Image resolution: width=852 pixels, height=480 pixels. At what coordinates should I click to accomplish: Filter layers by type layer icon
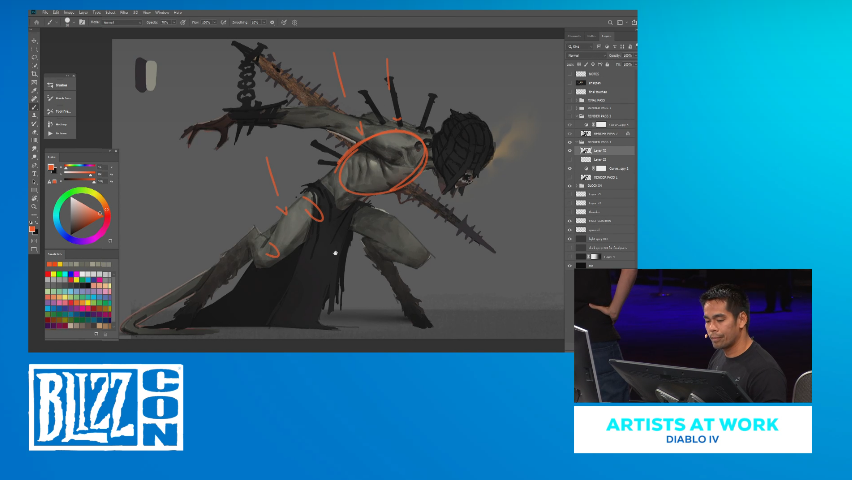click(x=615, y=47)
